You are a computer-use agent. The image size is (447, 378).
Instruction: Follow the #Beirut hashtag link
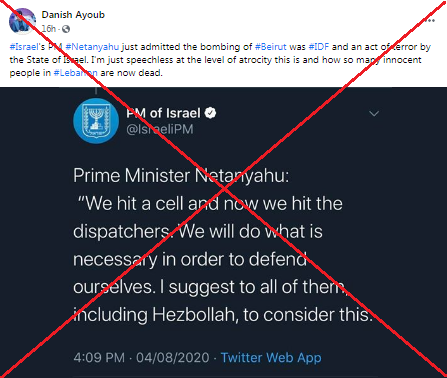tap(271, 47)
